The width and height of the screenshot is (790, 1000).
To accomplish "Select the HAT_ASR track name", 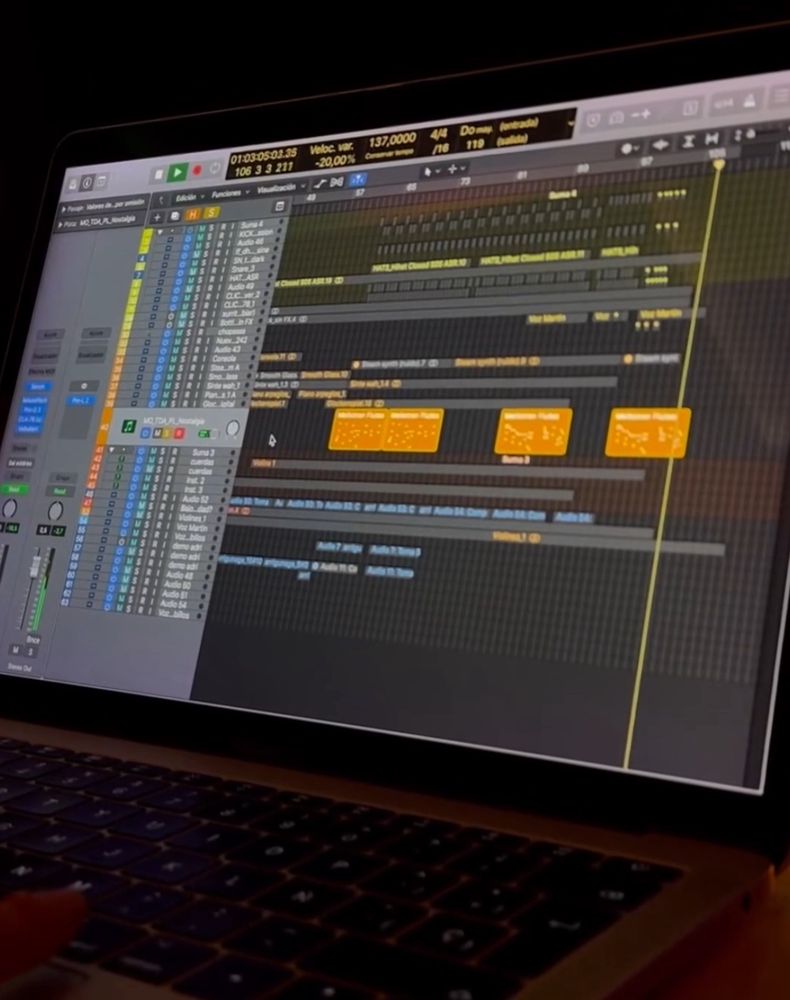I will [x=244, y=278].
